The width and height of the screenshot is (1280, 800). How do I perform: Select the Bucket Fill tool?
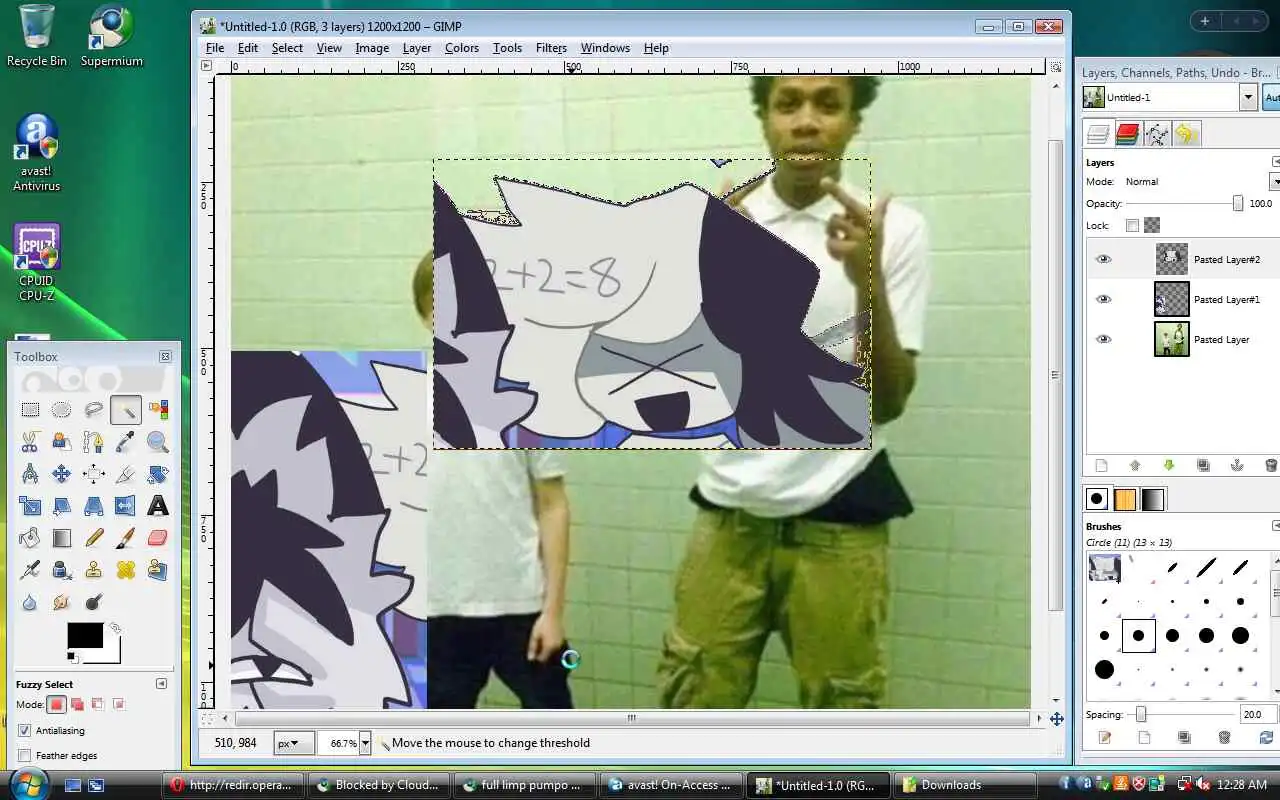(30, 538)
